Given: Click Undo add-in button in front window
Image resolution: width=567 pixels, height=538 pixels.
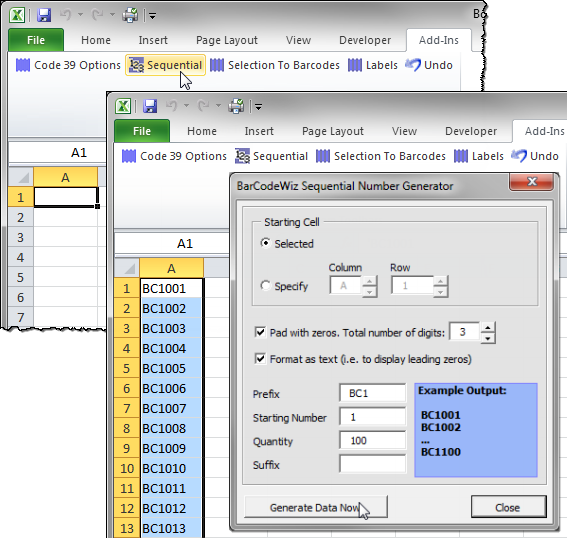Looking at the screenshot, I should 535,156.
